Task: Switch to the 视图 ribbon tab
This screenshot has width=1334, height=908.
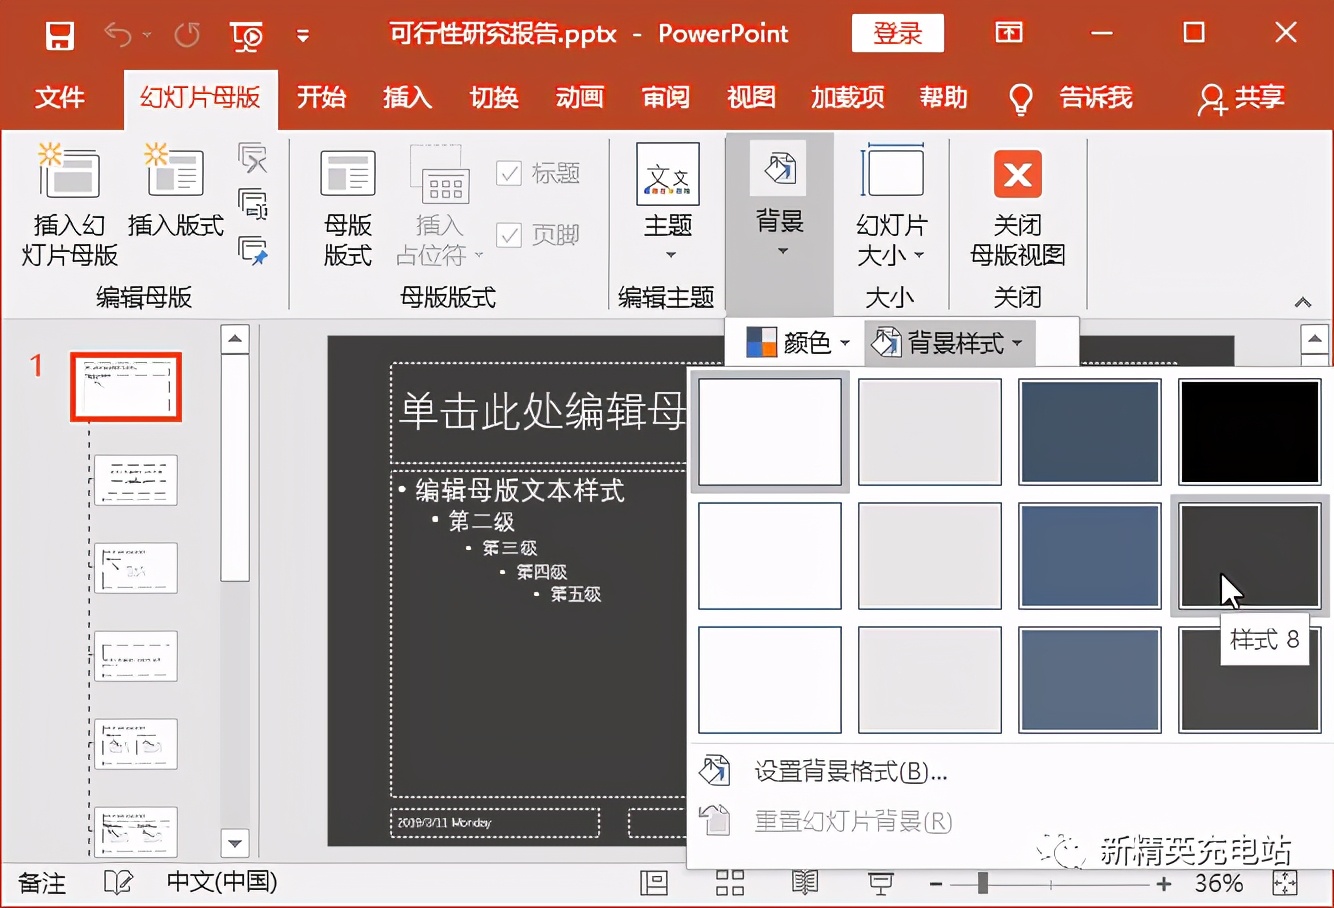Action: point(752,98)
